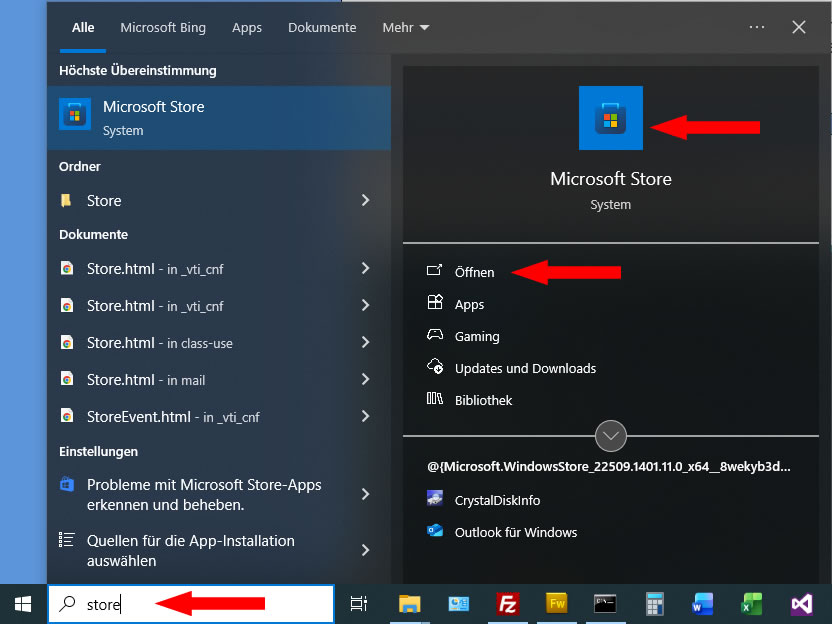Select Bibliothek in the Store actions

483,400
